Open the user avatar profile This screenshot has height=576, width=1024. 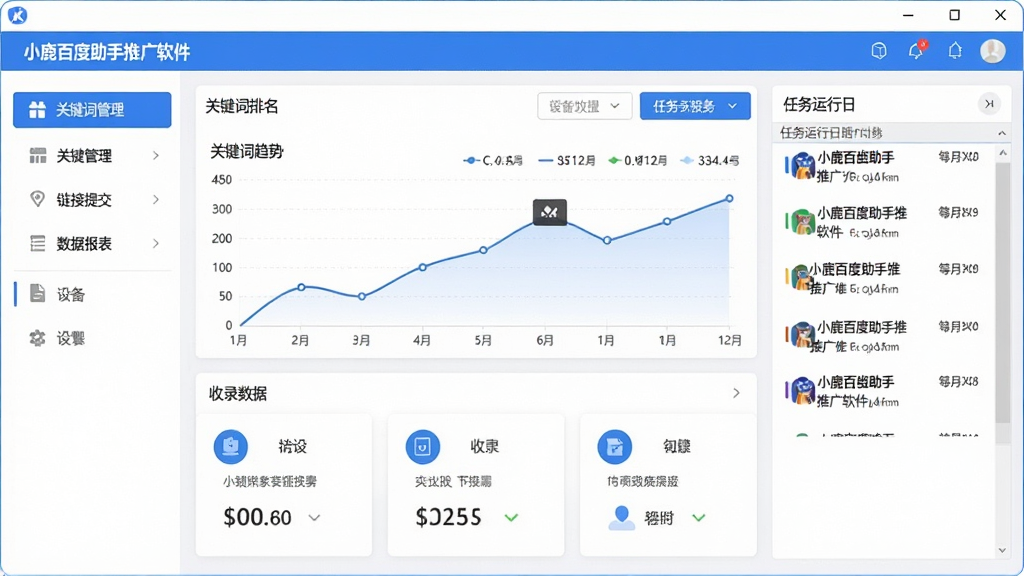(x=993, y=50)
